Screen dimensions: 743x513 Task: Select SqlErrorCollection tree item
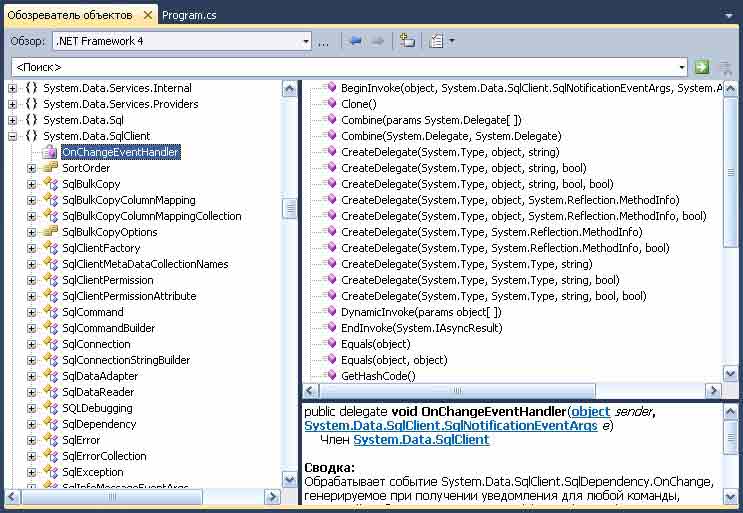pyautogui.click(x=104, y=457)
